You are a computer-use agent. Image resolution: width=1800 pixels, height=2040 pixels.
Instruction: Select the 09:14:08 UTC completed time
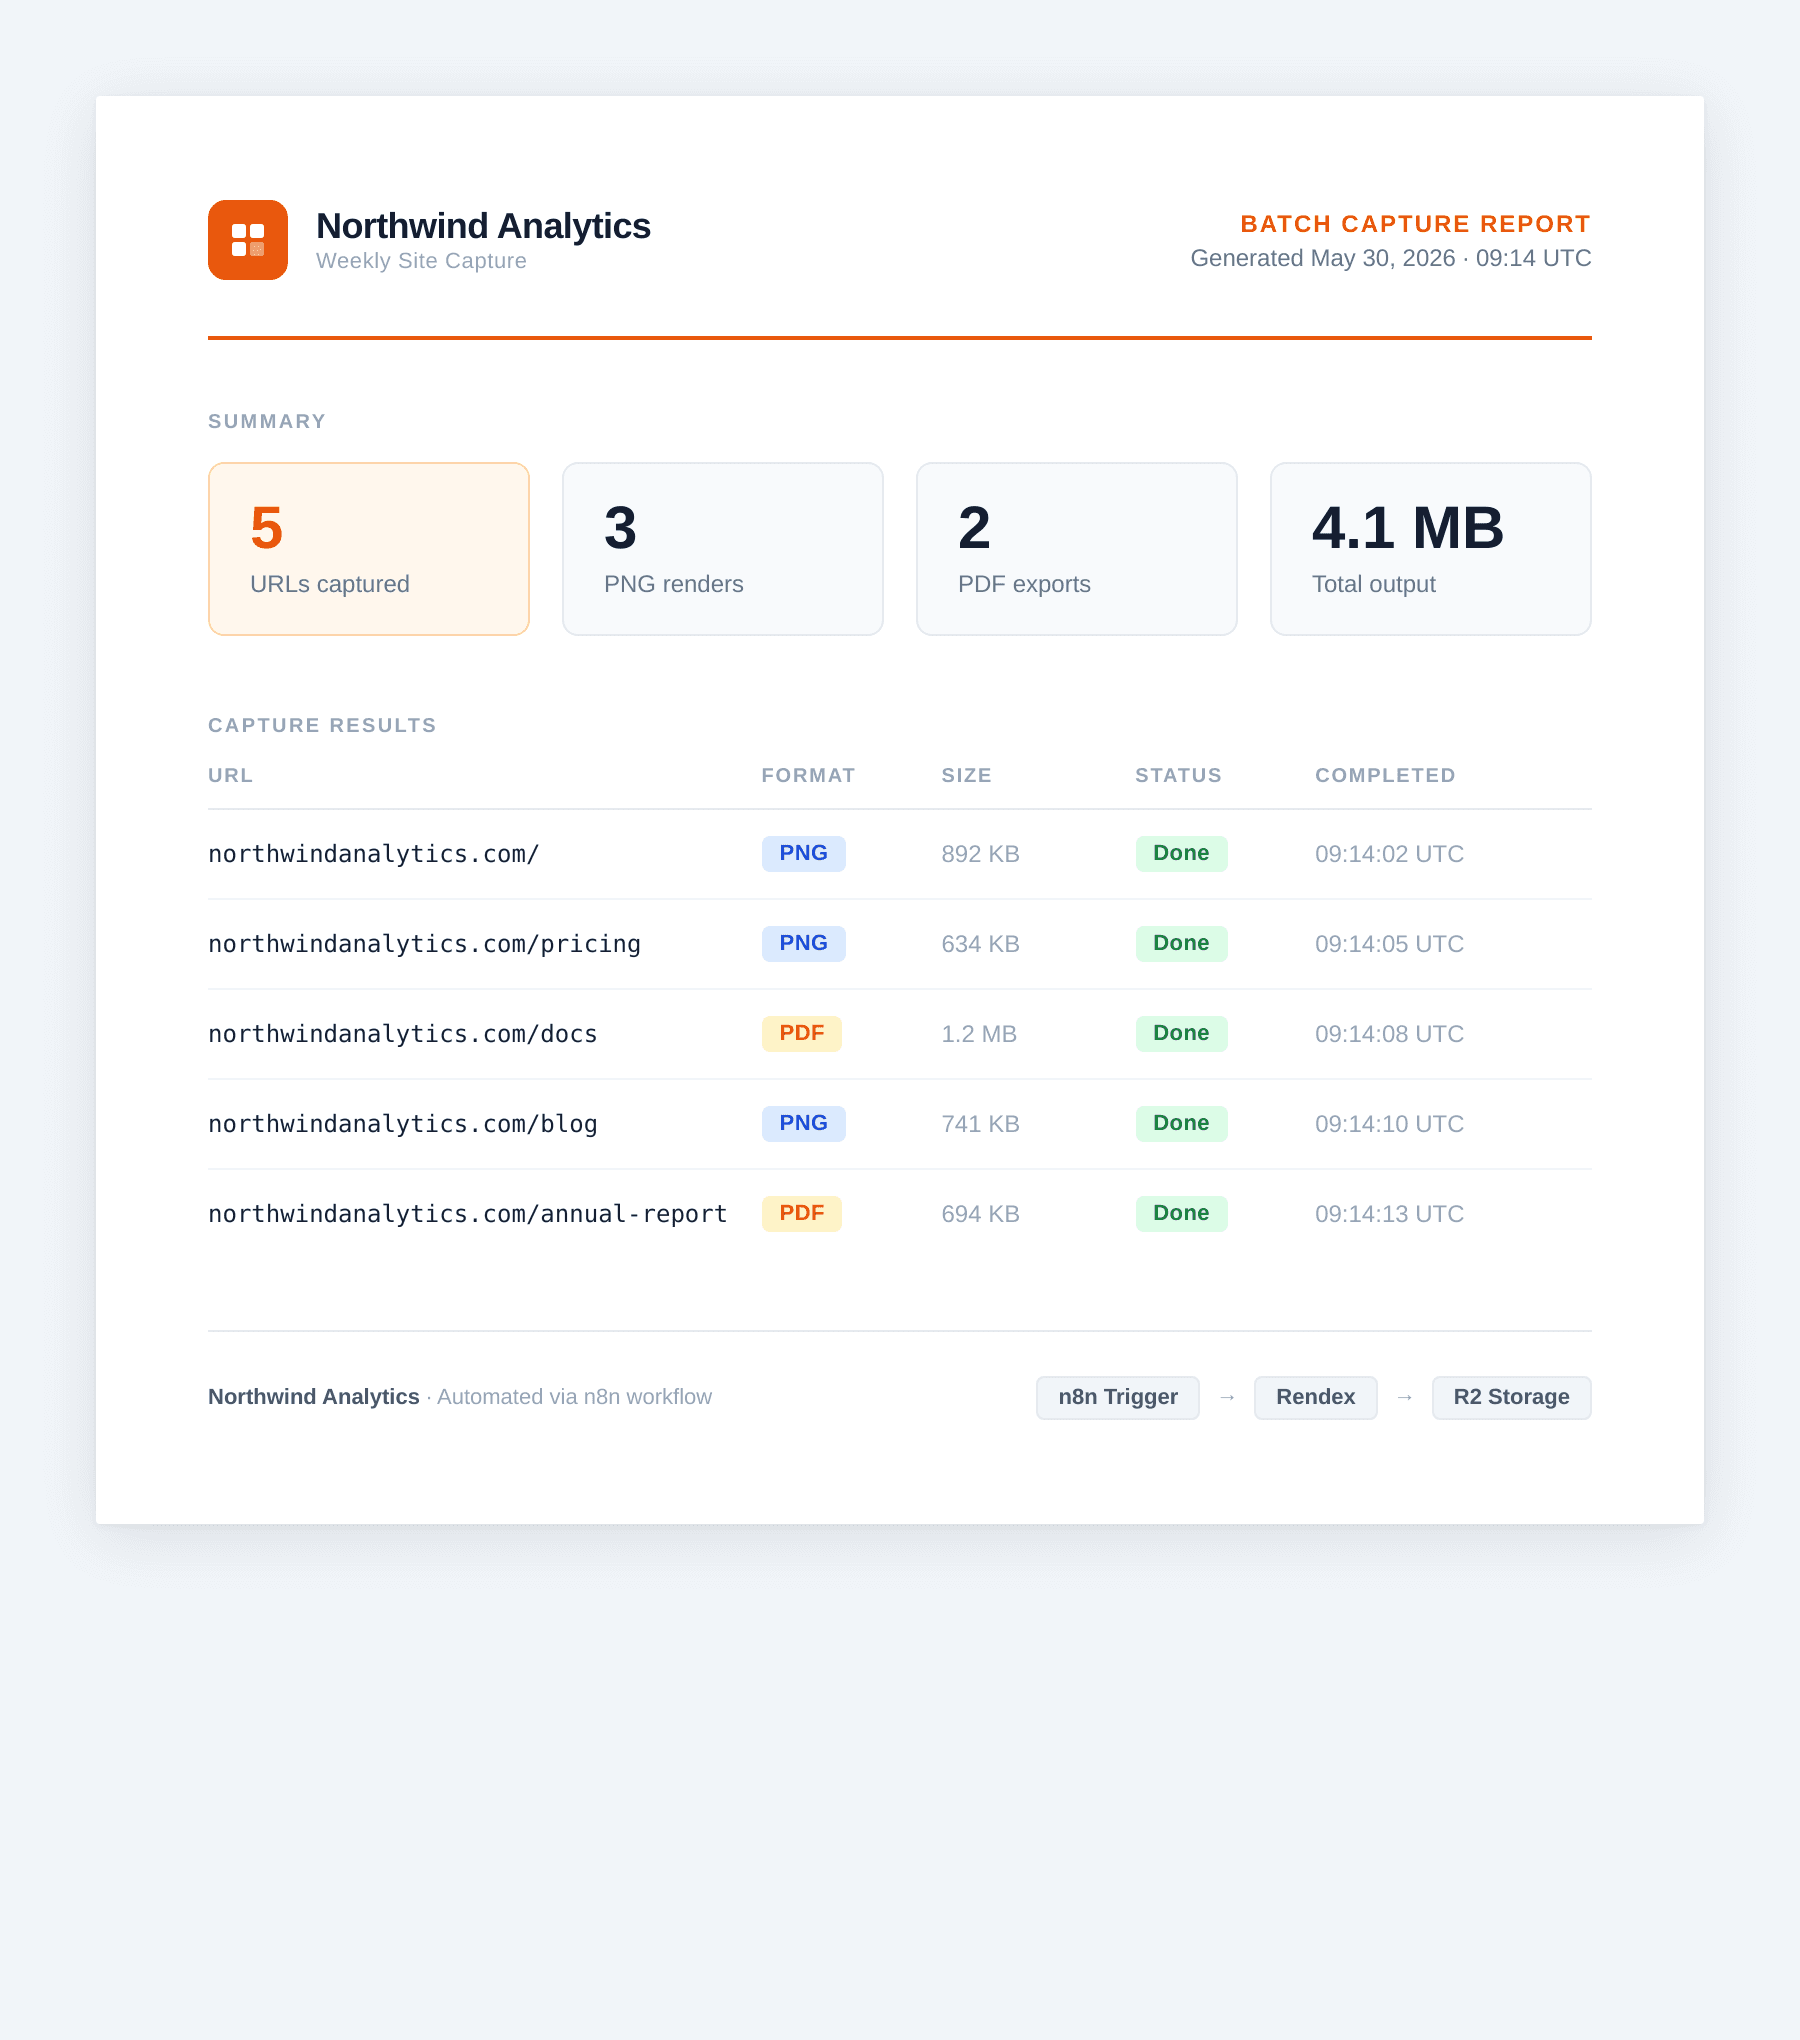point(1389,1034)
